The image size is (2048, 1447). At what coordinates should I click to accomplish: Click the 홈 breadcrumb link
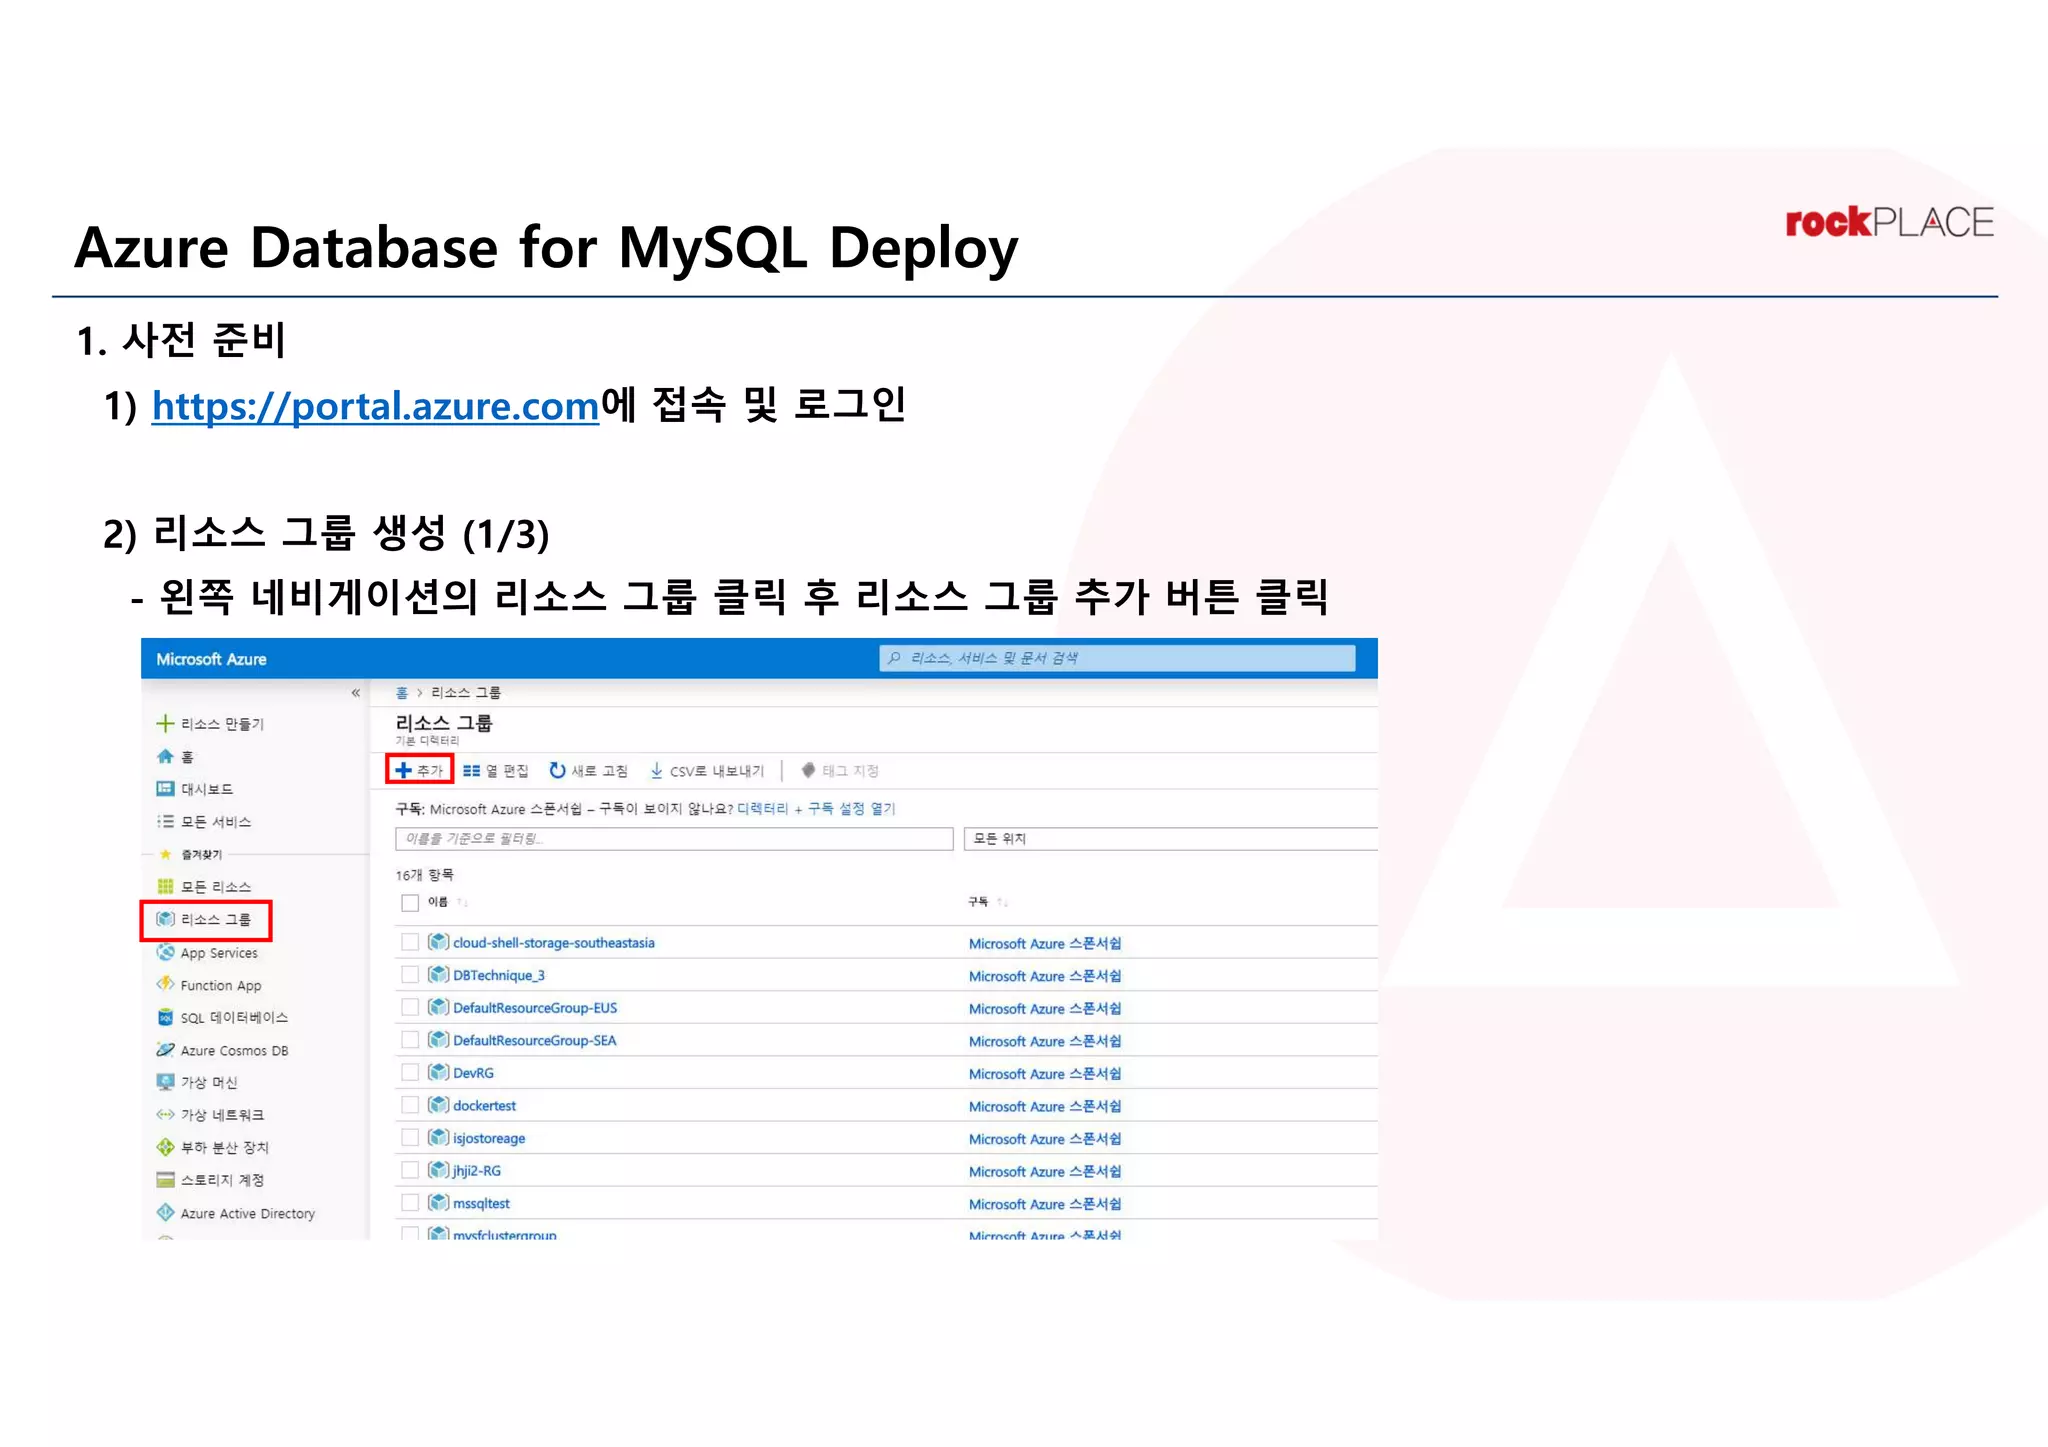[402, 692]
